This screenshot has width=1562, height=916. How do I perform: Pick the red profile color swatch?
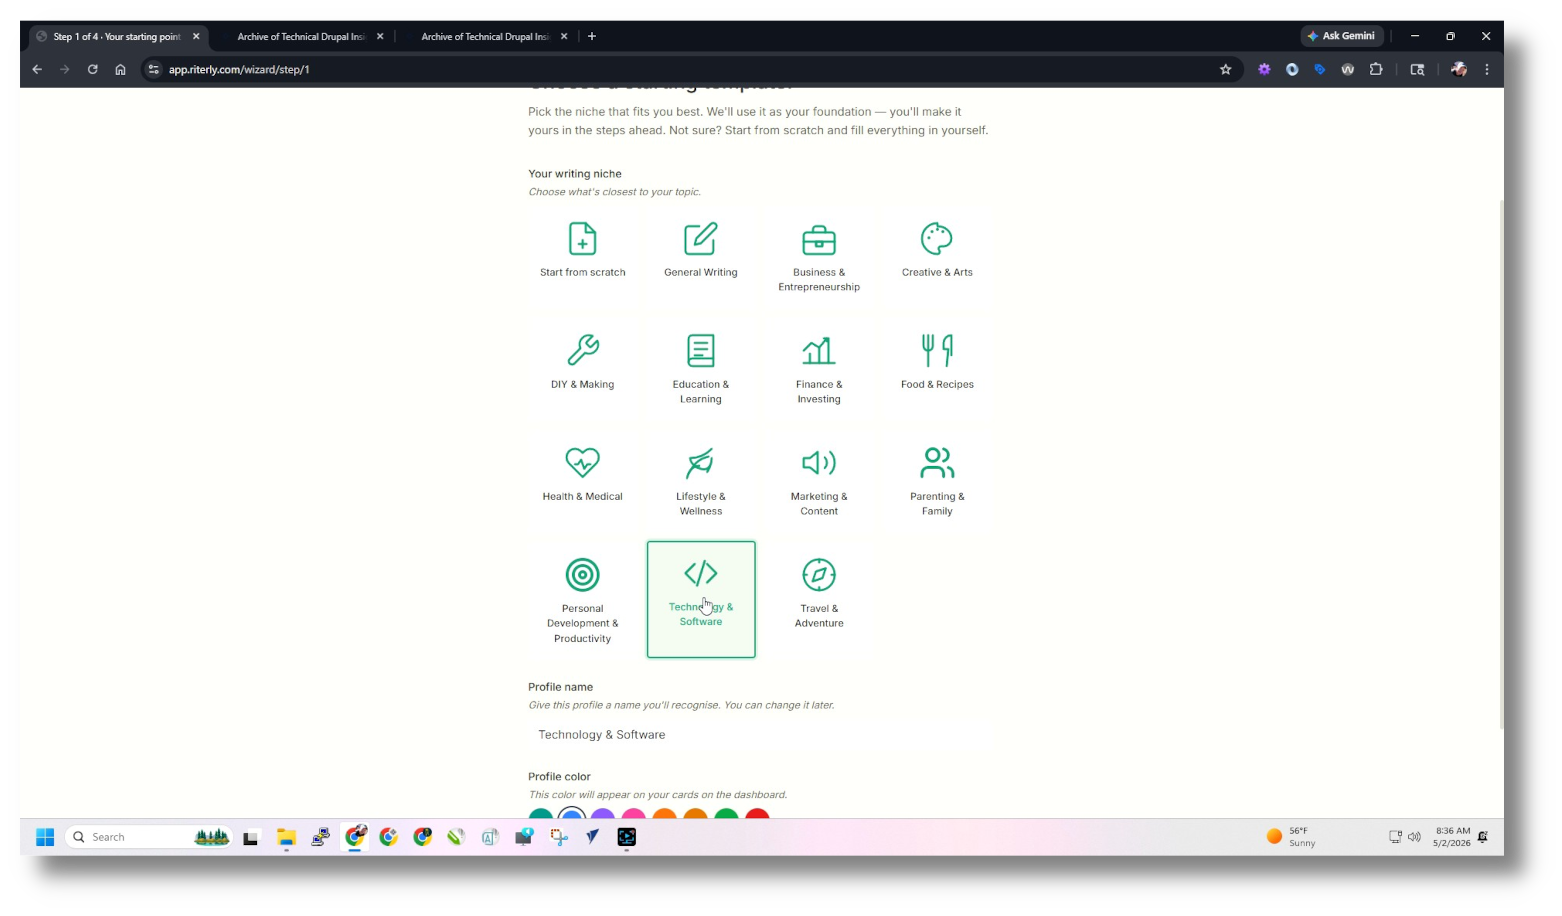[758, 815]
